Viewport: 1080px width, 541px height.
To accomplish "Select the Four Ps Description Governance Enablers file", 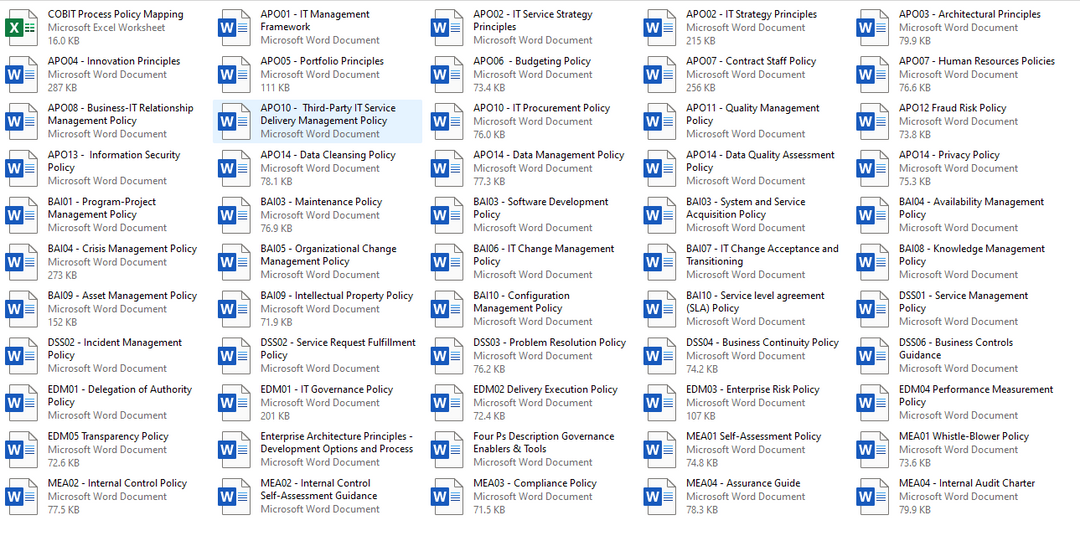I will tap(543, 442).
